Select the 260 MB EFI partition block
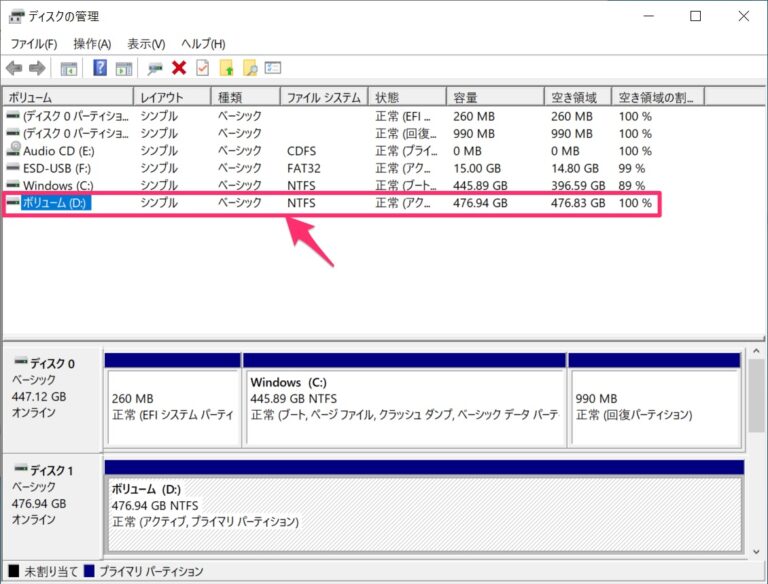Viewport: 768px width, 584px height. click(173, 400)
